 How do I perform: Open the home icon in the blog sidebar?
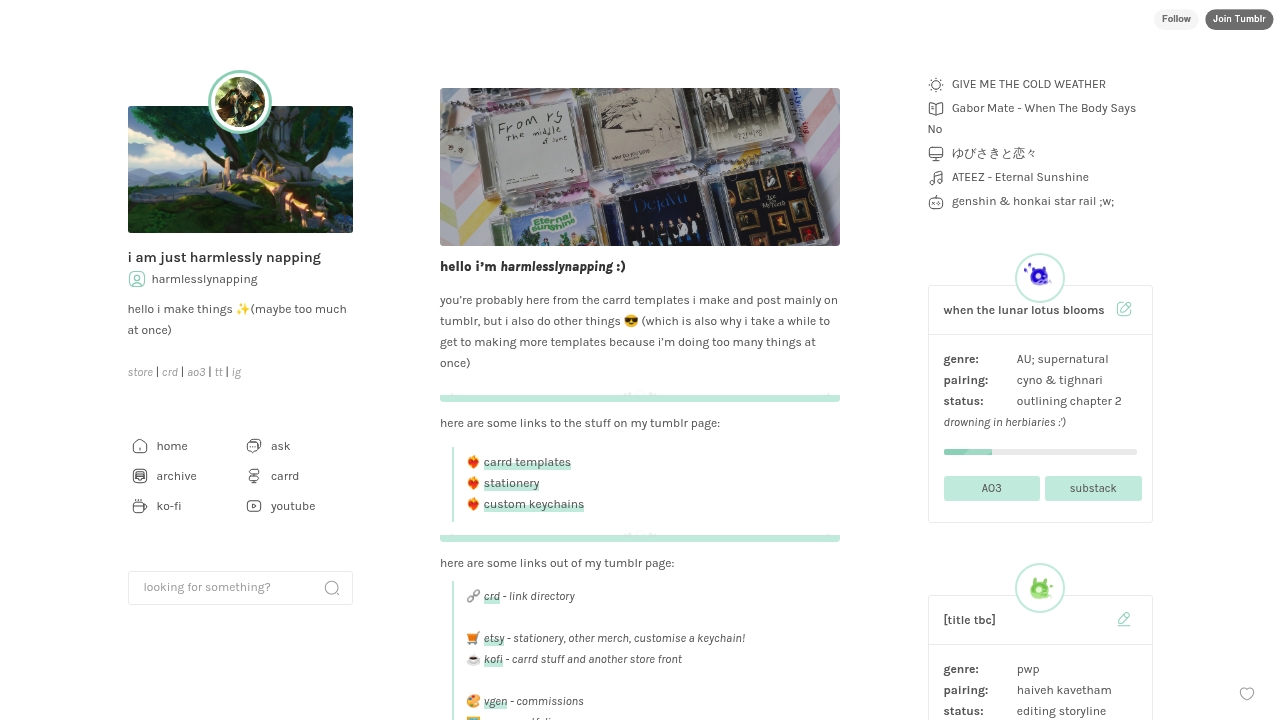140,446
